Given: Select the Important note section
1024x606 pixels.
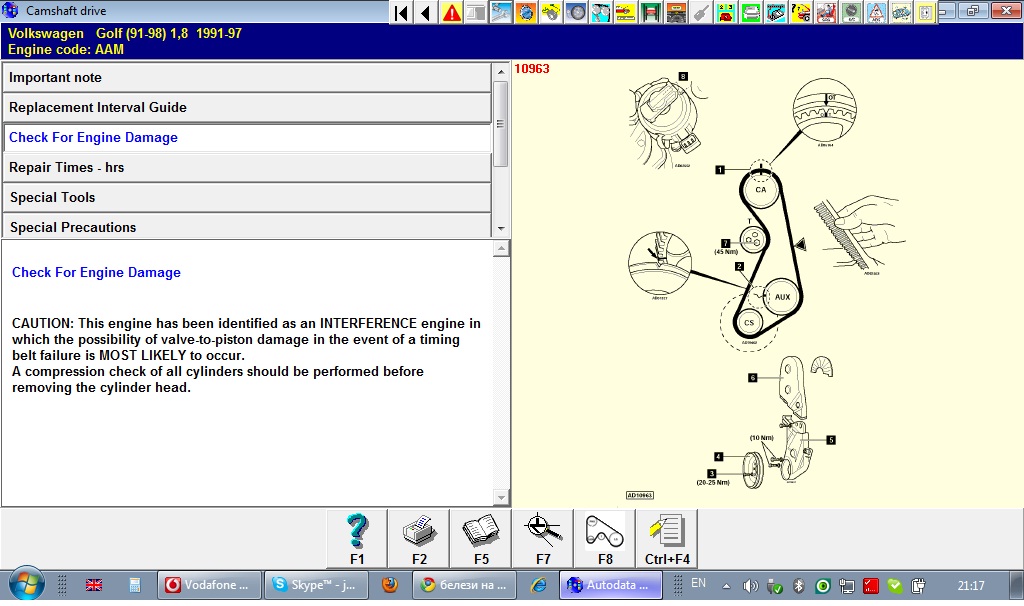Looking at the screenshot, I should 246,78.
